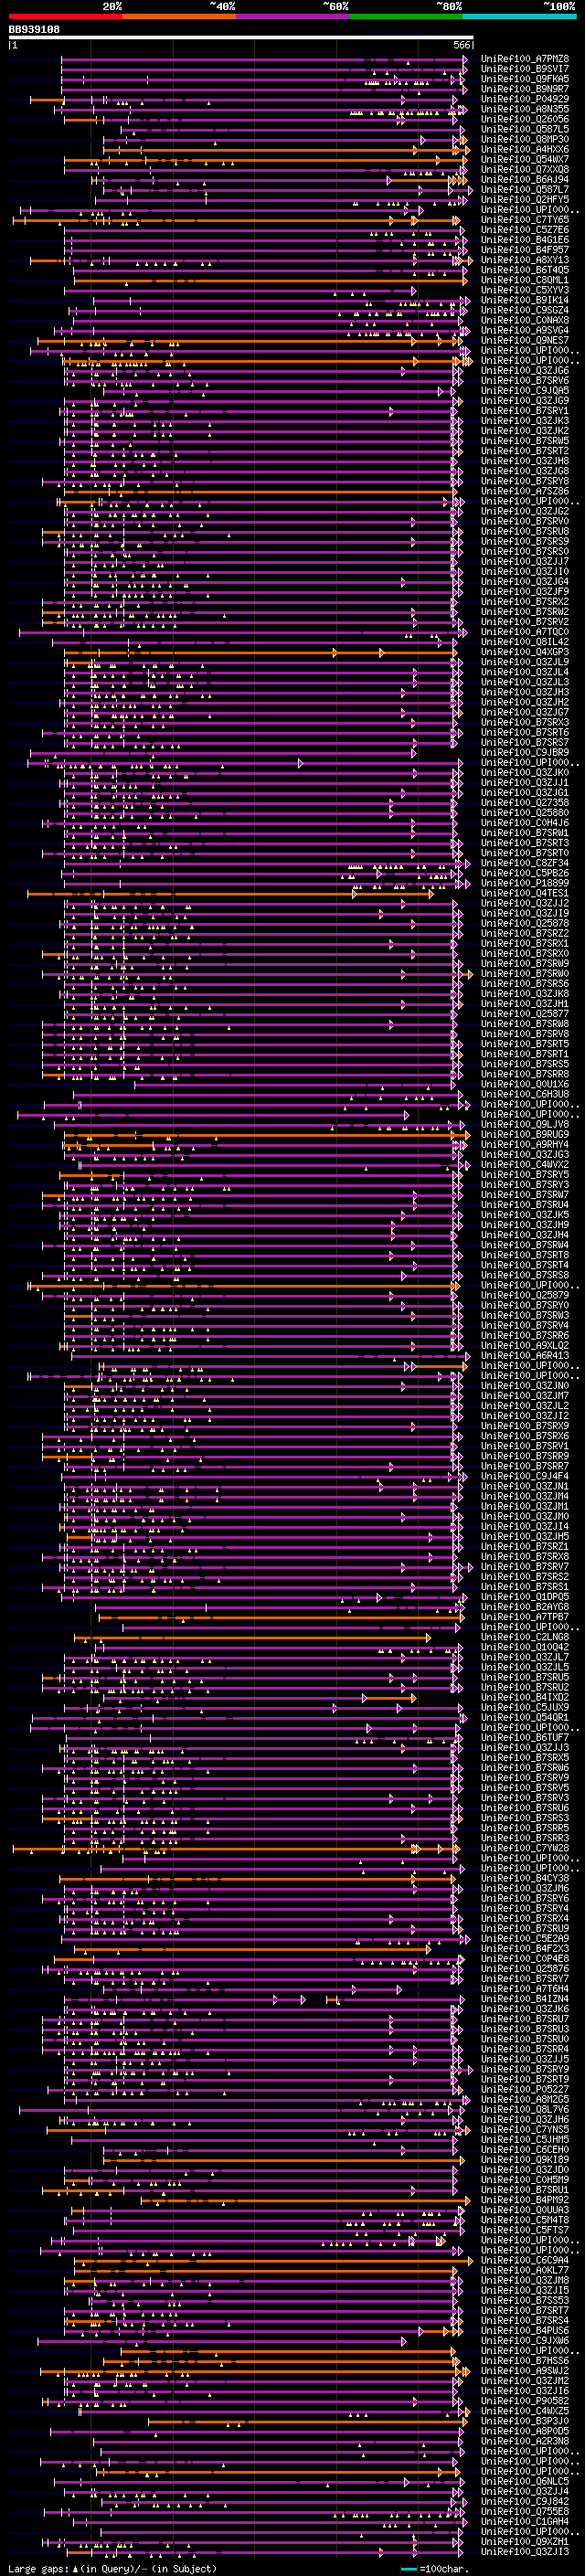Select the UniRef100_B9IK14 label
The width and height of the screenshot is (585, 2576).
point(525,300)
